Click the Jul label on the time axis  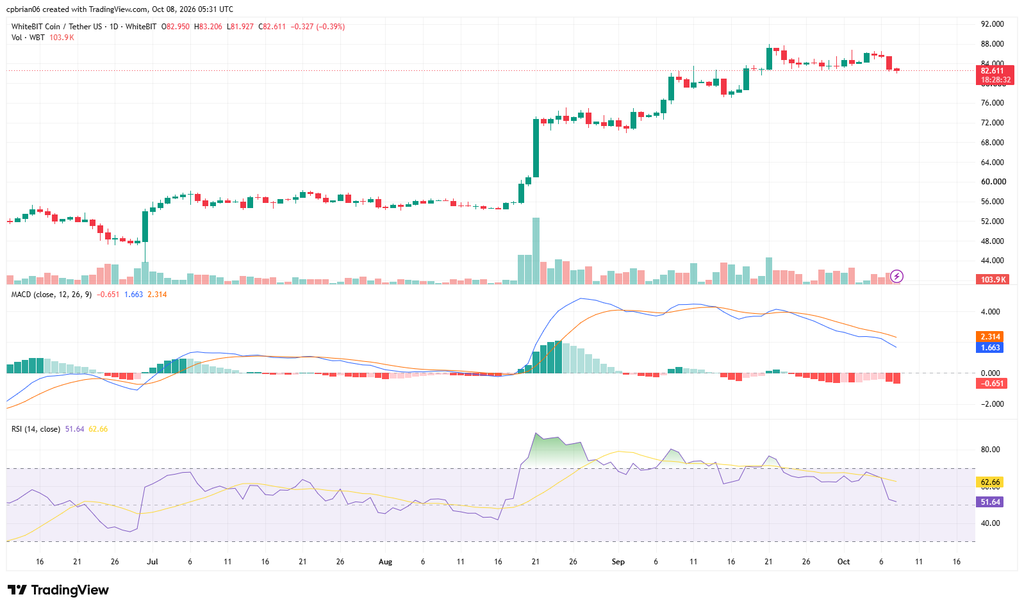coord(152,561)
